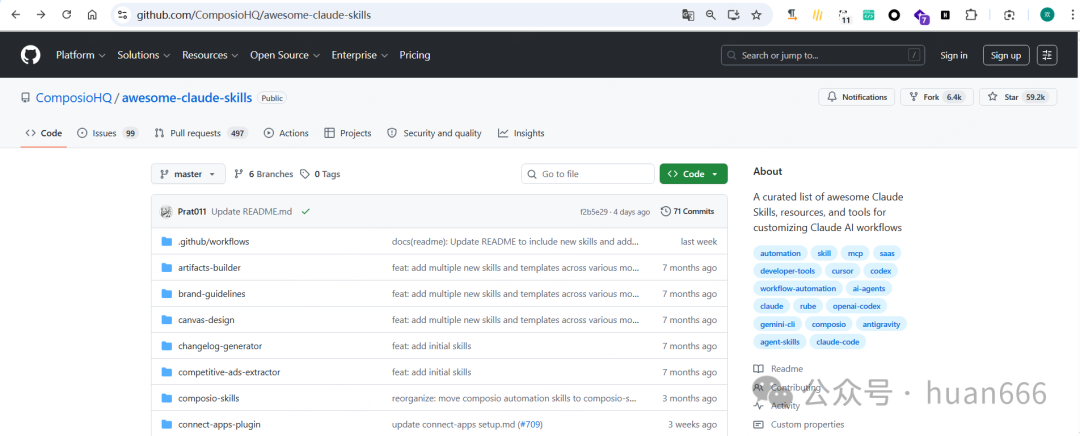Expand the Open Source menu

point(284,55)
